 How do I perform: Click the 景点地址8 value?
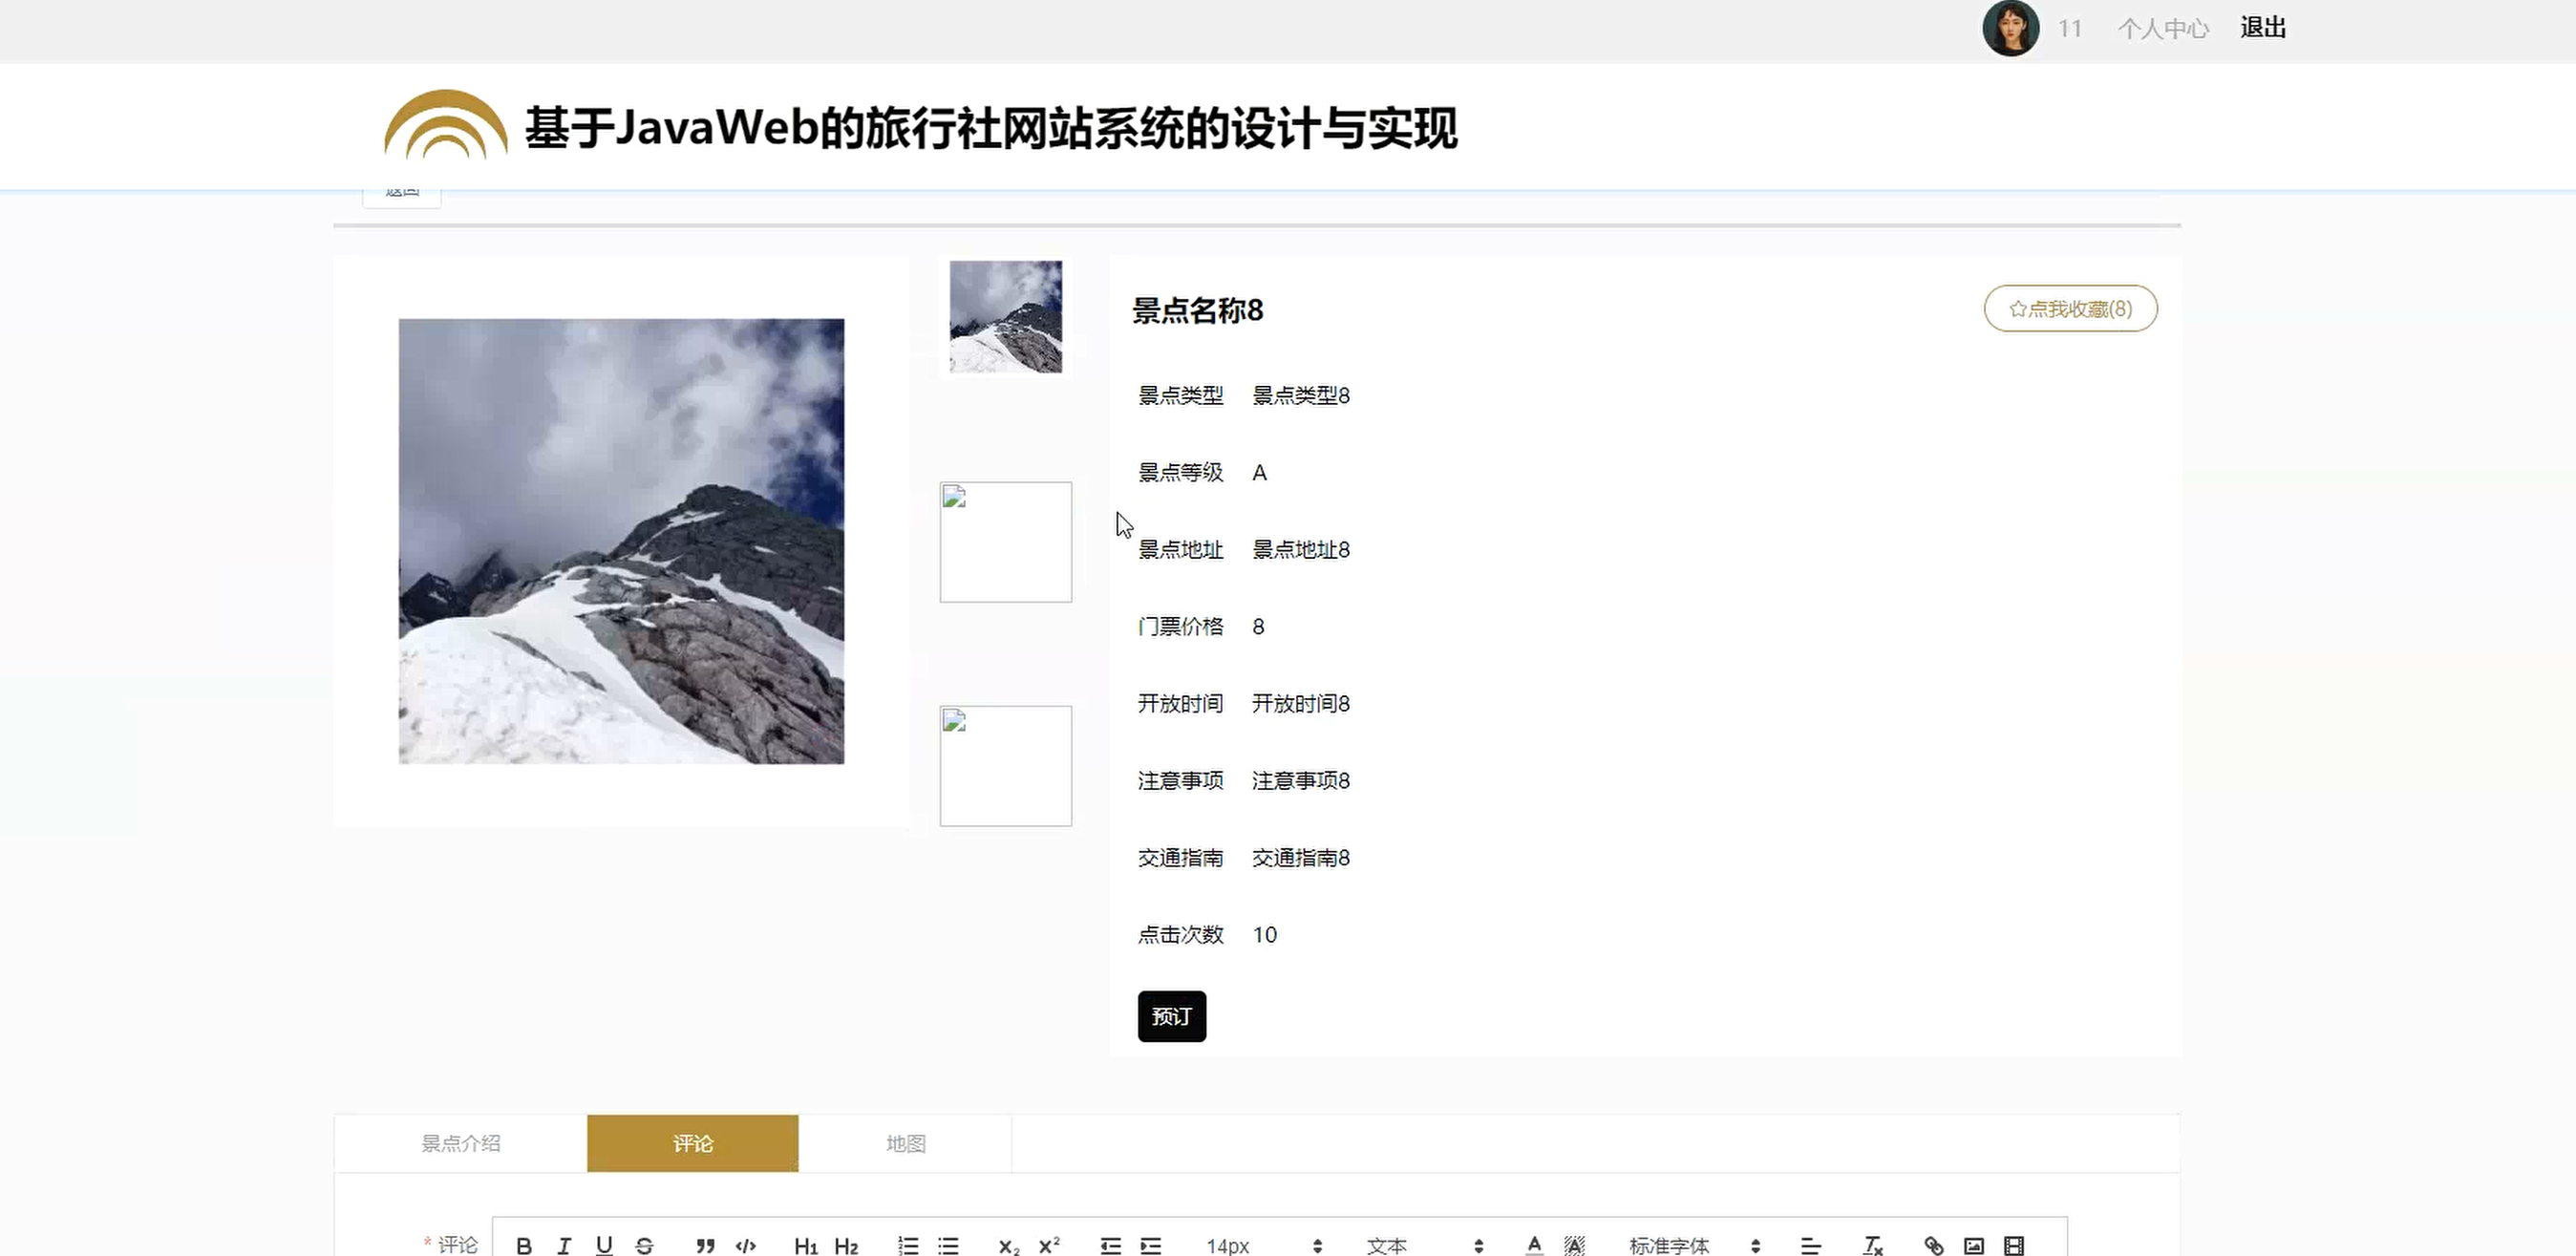[1300, 549]
